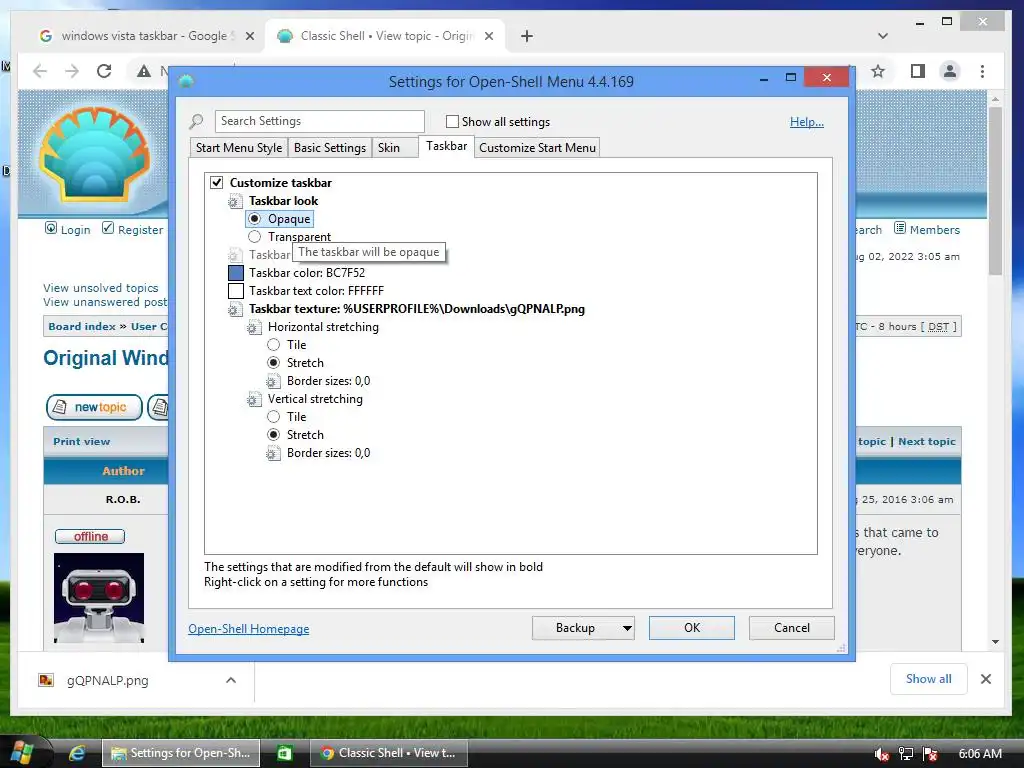Image resolution: width=1024 pixels, height=768 pixels.
Task: Bookmark this page with star icon
Action: click(878, 71)
